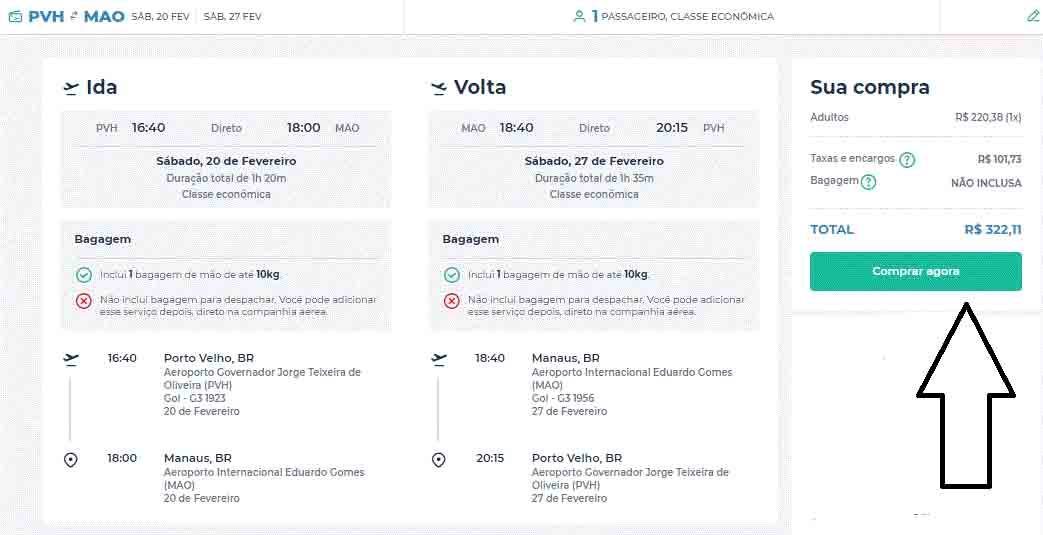The width and height of the screenshot is (1043, 535).
Task: Click green check icon in Ida baggage
Action: point(84,275)
